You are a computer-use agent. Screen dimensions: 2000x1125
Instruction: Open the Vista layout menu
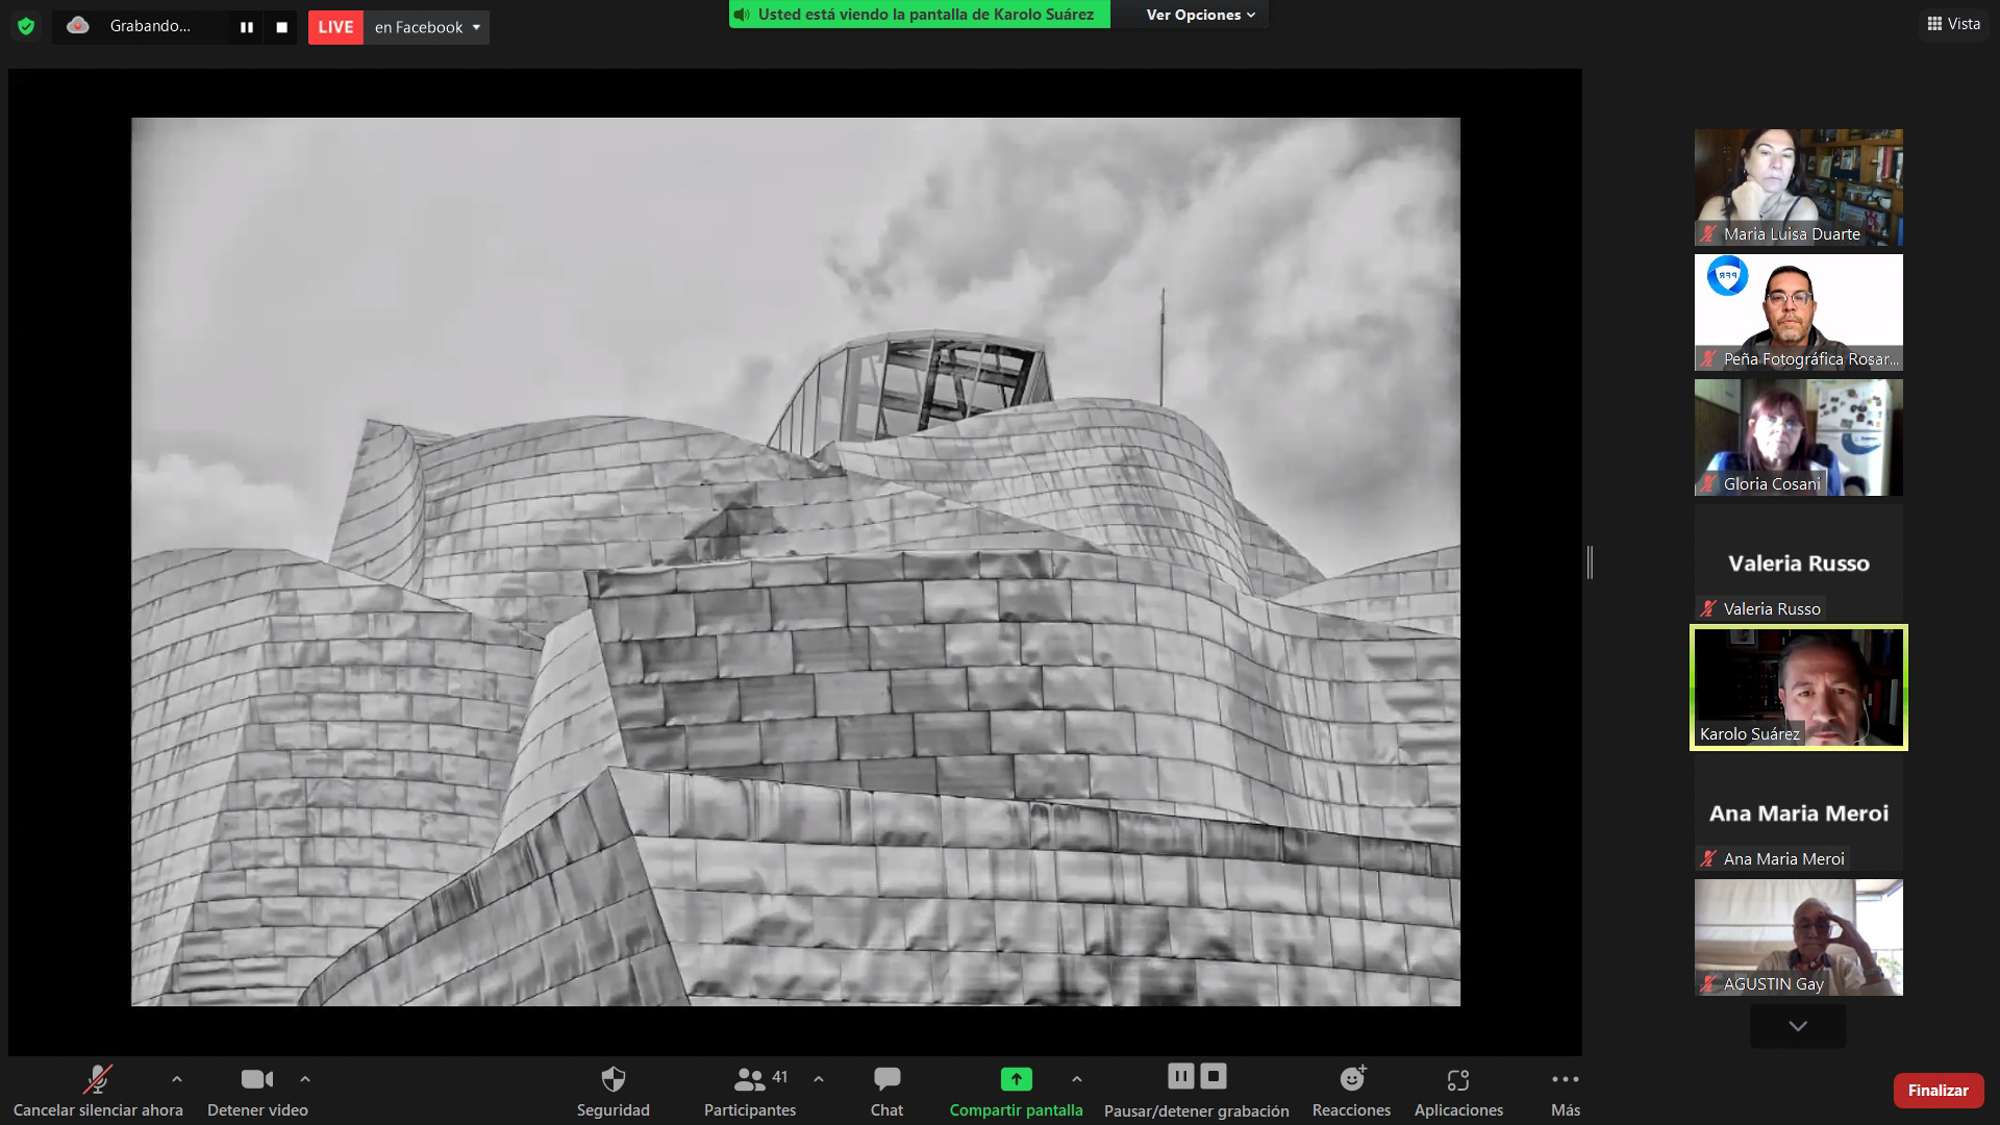(1954, 24)
